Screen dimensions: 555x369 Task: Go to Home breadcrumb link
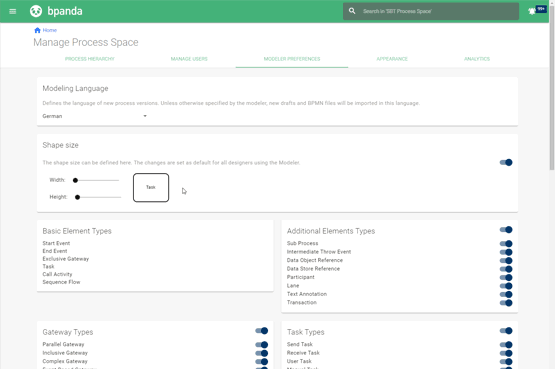point(50,30)
